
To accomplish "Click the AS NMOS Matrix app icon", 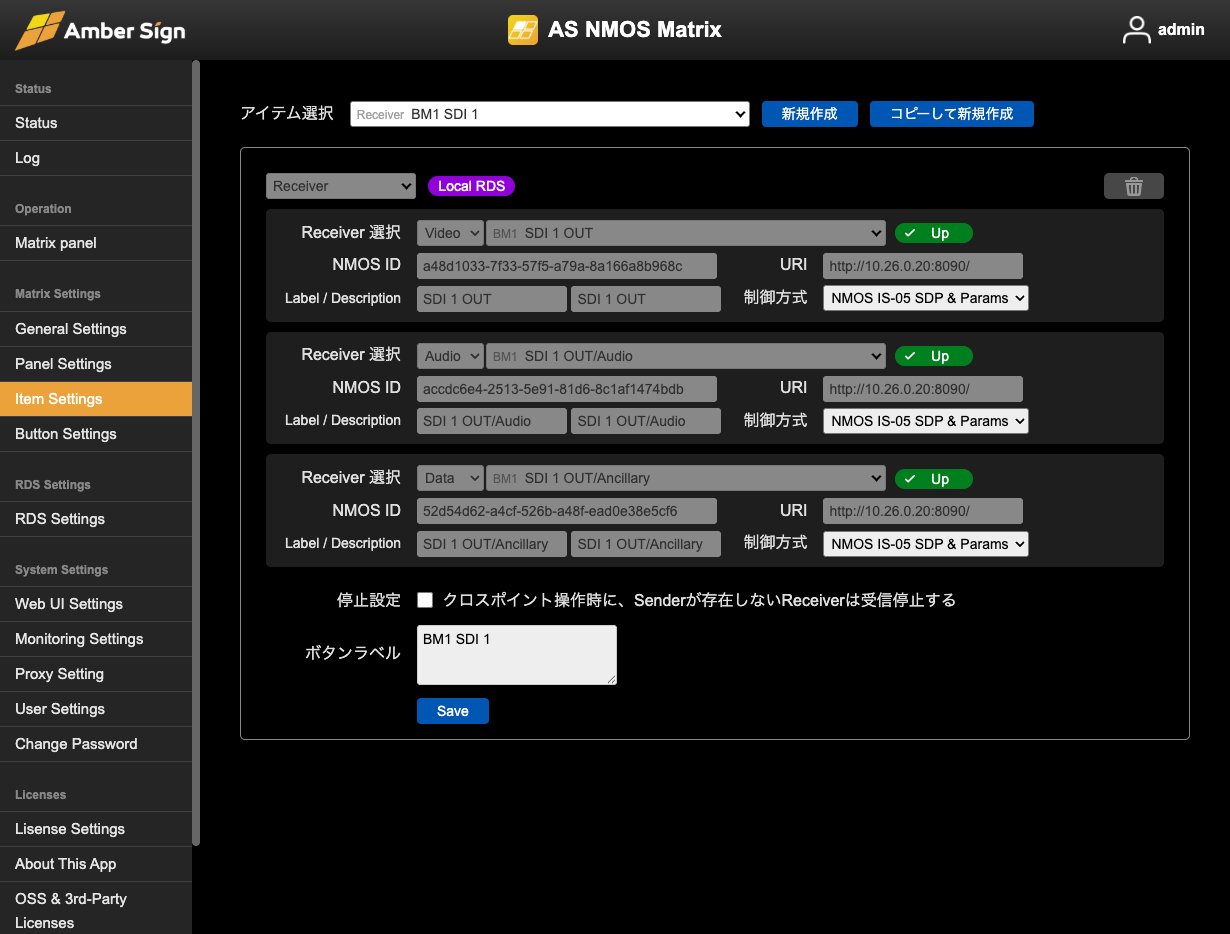I will [522, 30].
